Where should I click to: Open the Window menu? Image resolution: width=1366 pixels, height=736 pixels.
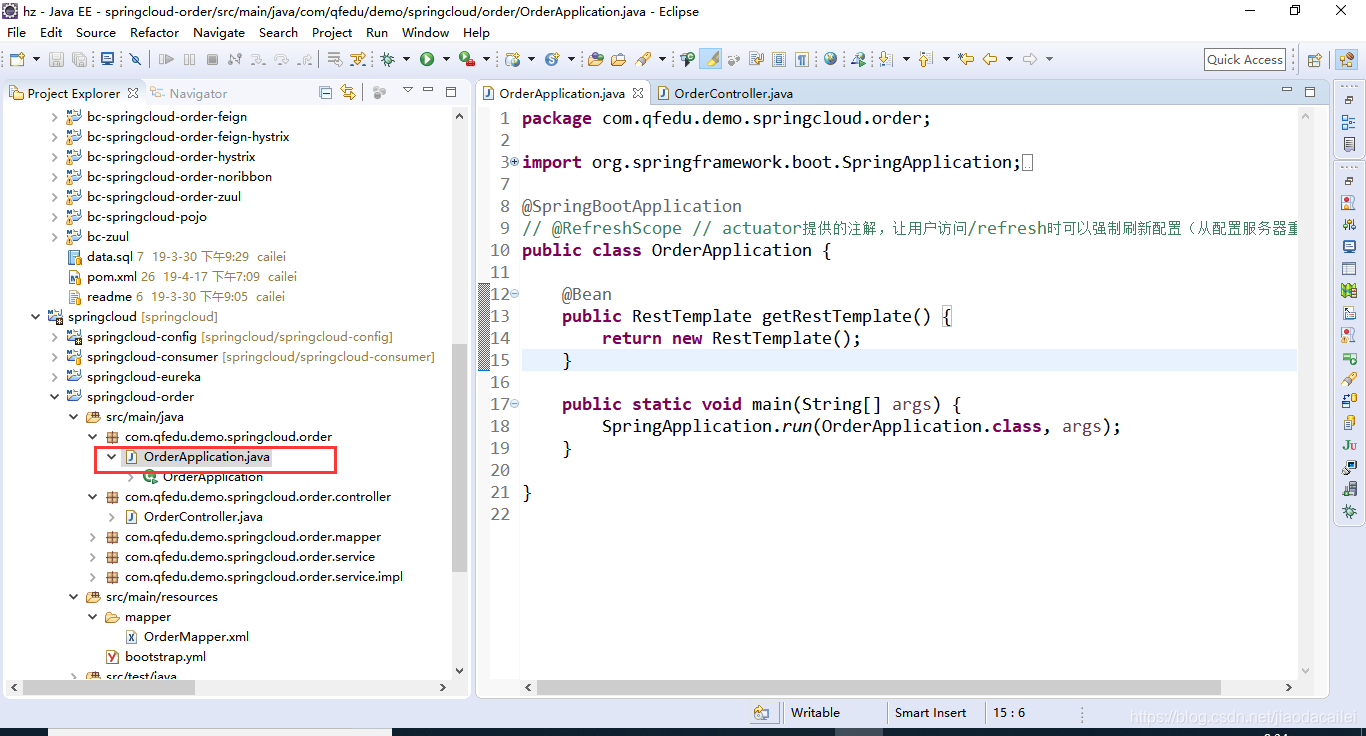coord(426,32)
